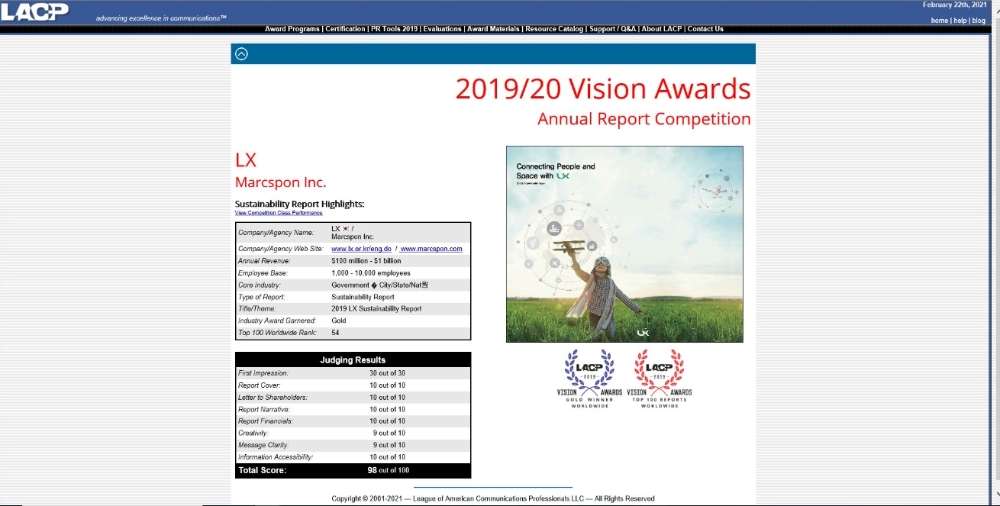The width and height of the screenshot is (1000, 506).
Task: Select Sustainability Report Highlights heading
Action: pos(300,204)
